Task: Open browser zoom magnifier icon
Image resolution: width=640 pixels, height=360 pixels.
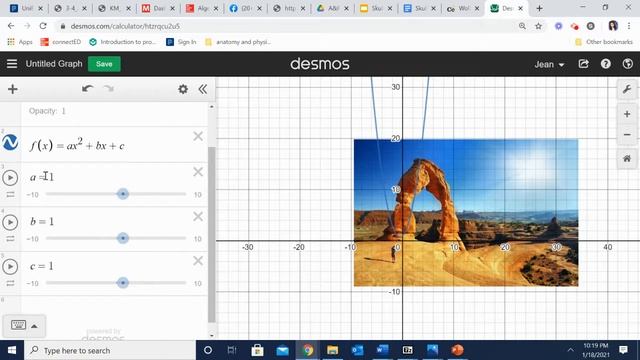Action: point(522,26)
